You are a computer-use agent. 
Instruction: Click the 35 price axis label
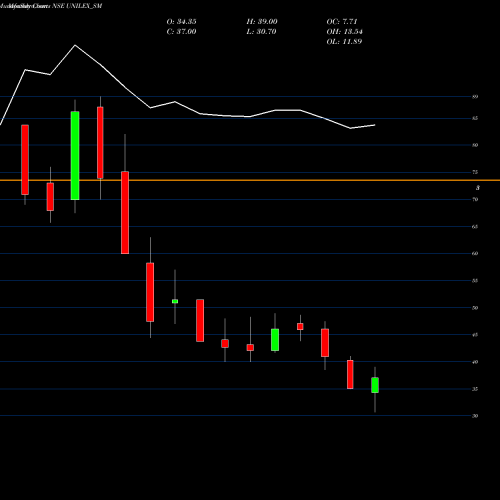(x=475, y=389)
